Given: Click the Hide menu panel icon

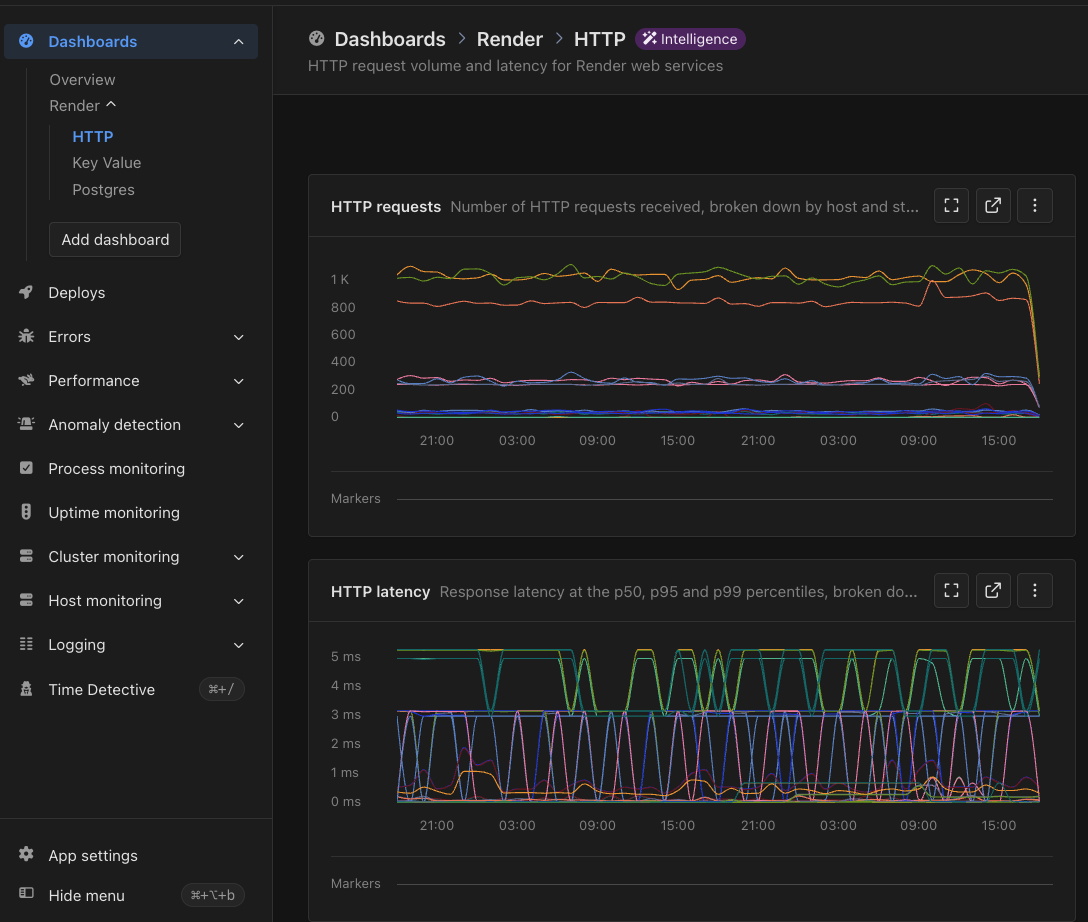Looking at the screenshot, I should point(26,894).
